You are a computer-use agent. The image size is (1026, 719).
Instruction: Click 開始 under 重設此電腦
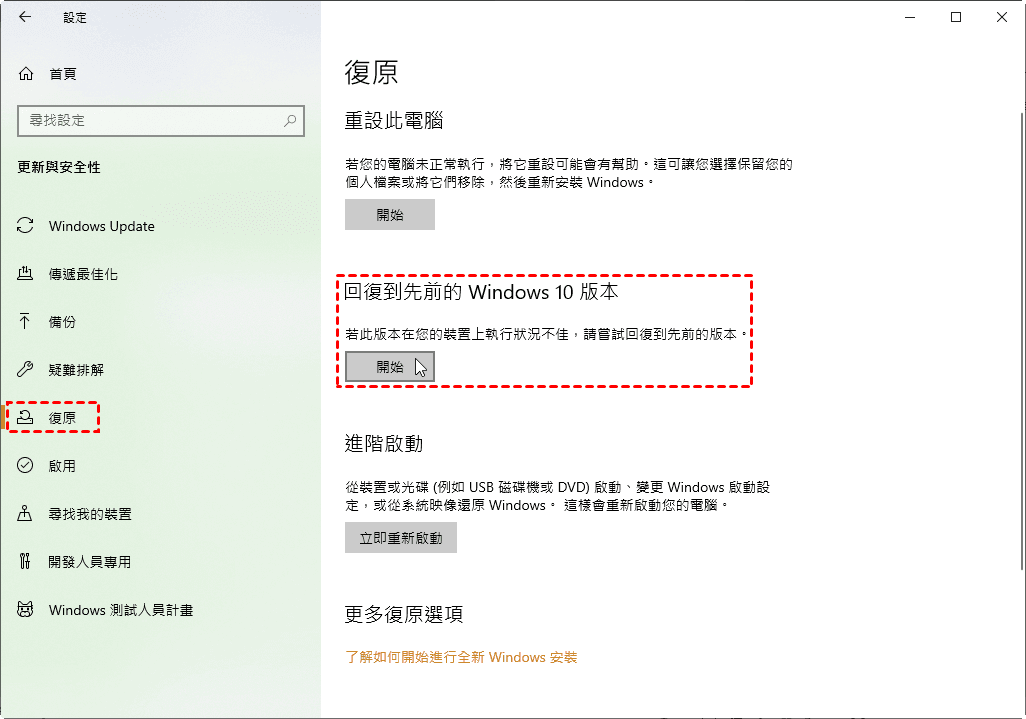point(390,215)
